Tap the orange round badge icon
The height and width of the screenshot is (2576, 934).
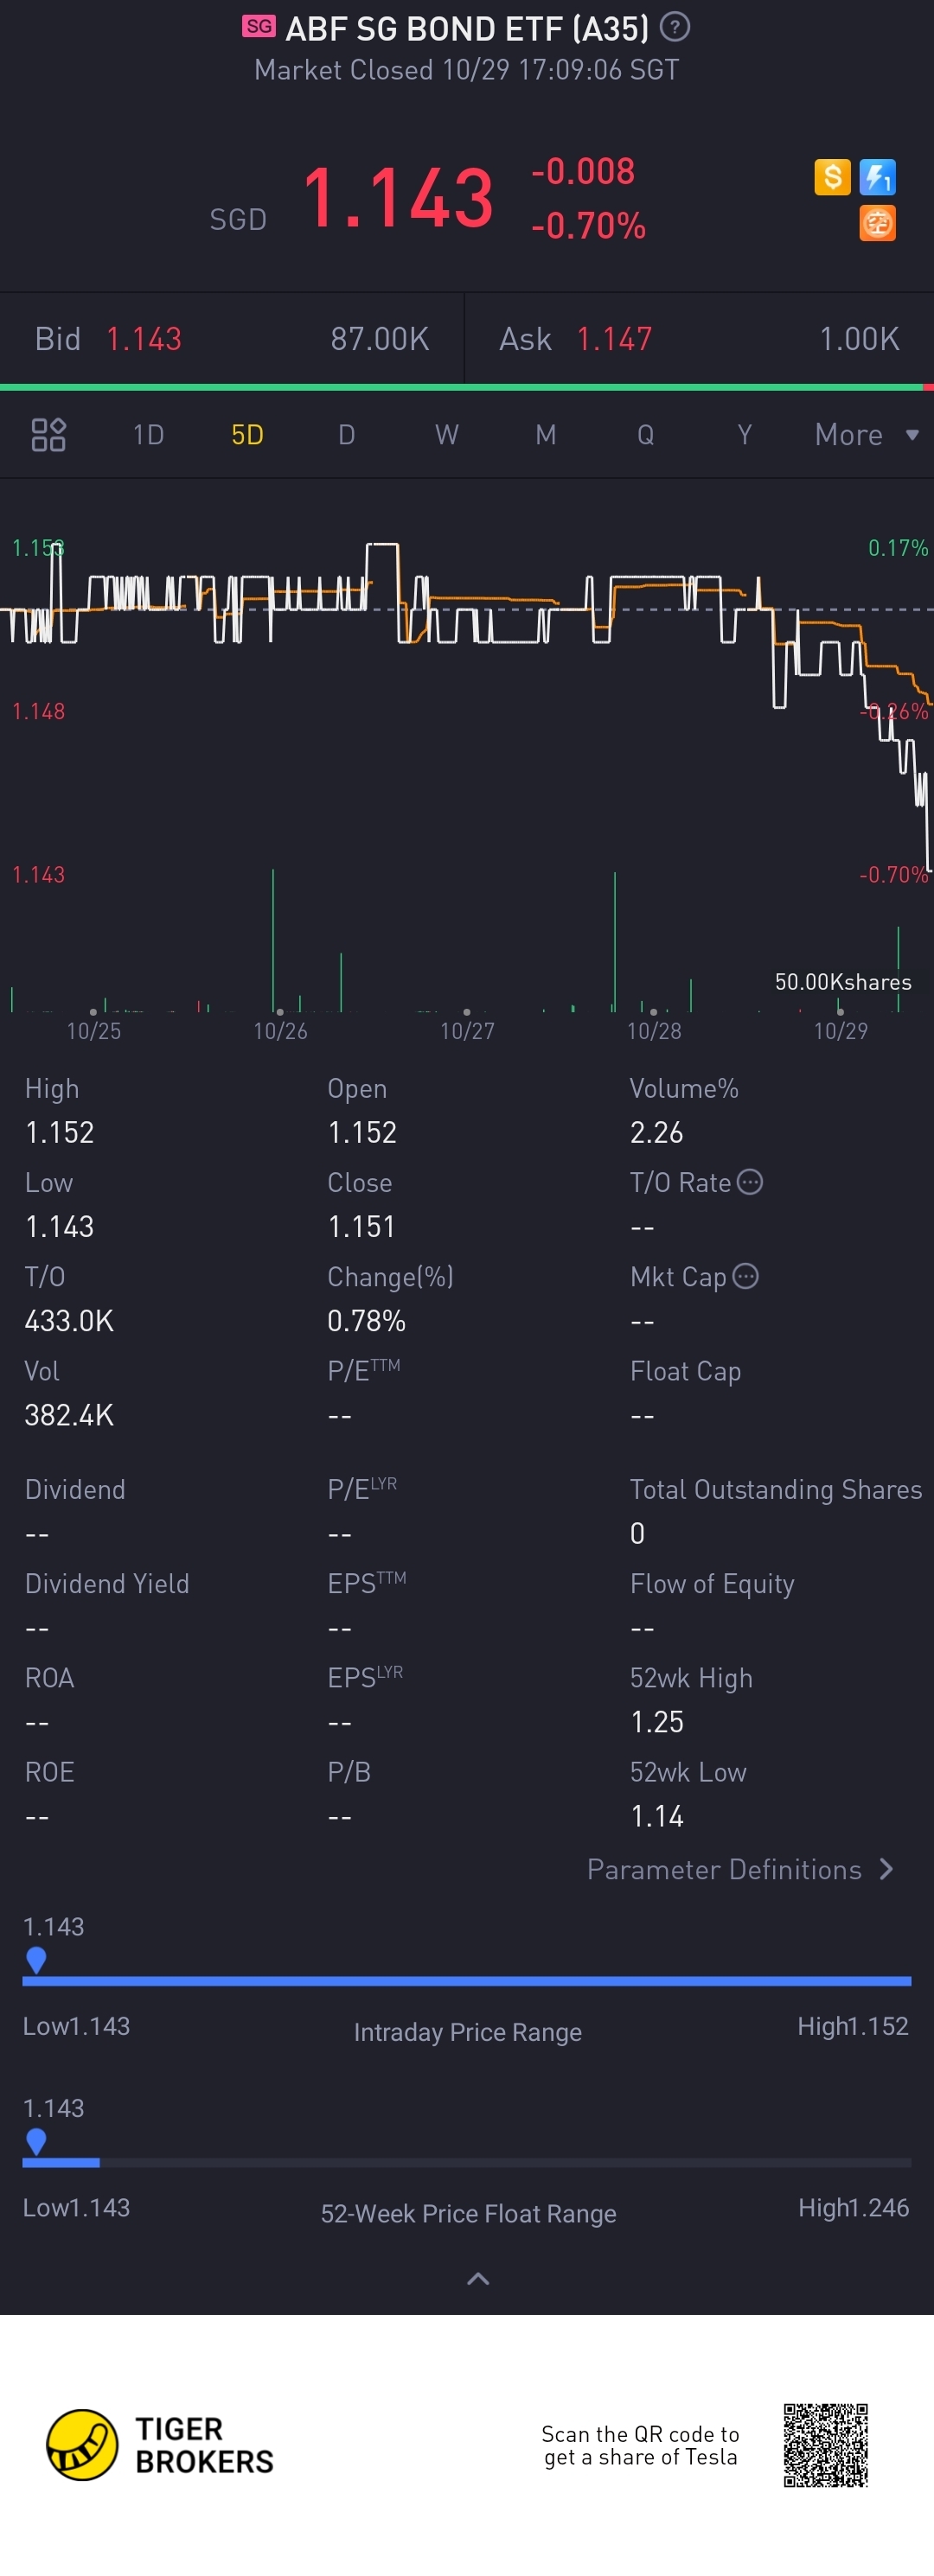point(878,223)
